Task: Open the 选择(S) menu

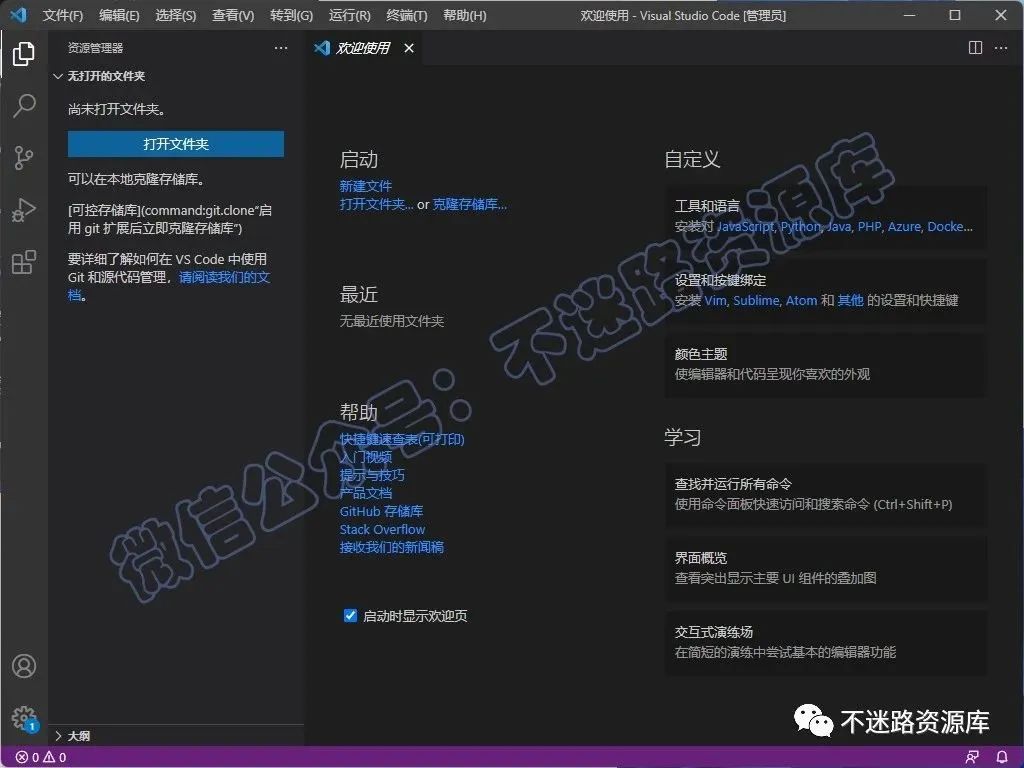Action: [176, 15]
